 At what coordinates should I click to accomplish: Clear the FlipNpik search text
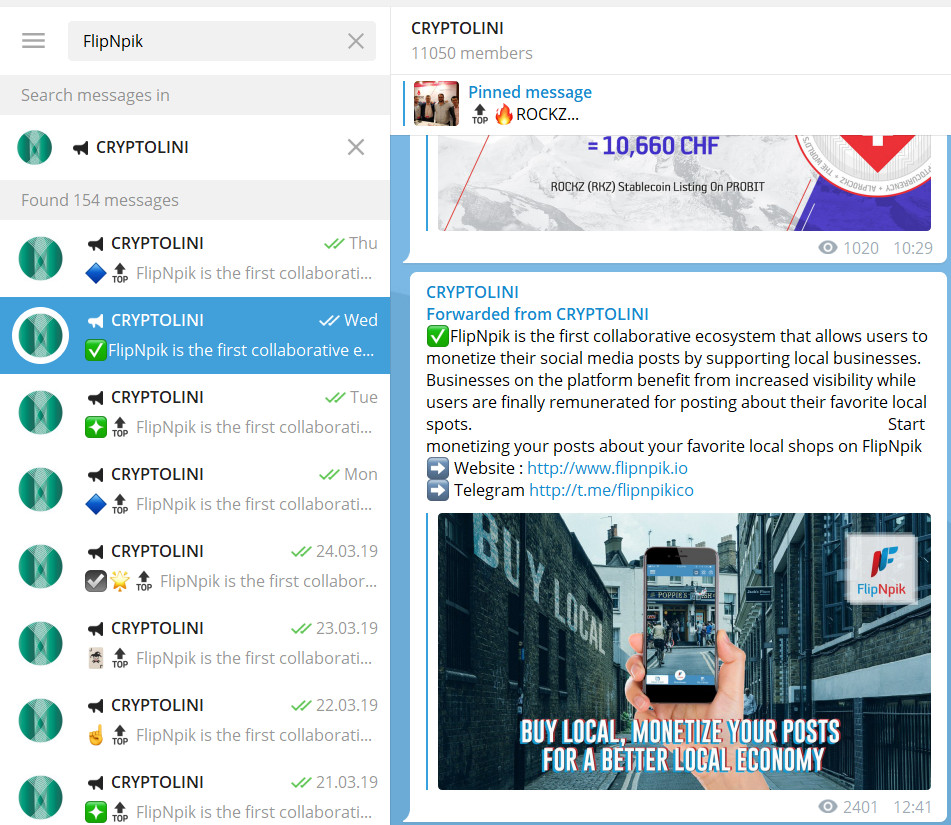click(x=356, y=41)
